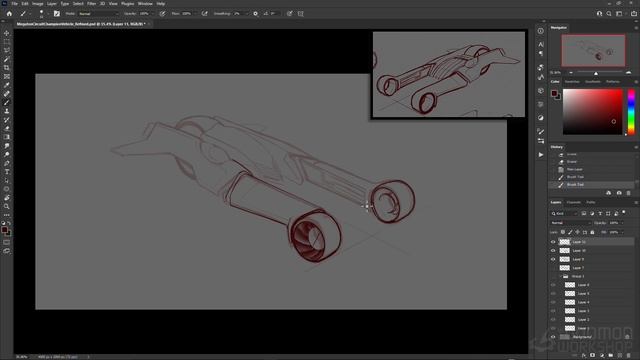The width and height of the screenshot is (640, 360).
Task: Switch to the Channels tab
Action: [x=573, y=202]
